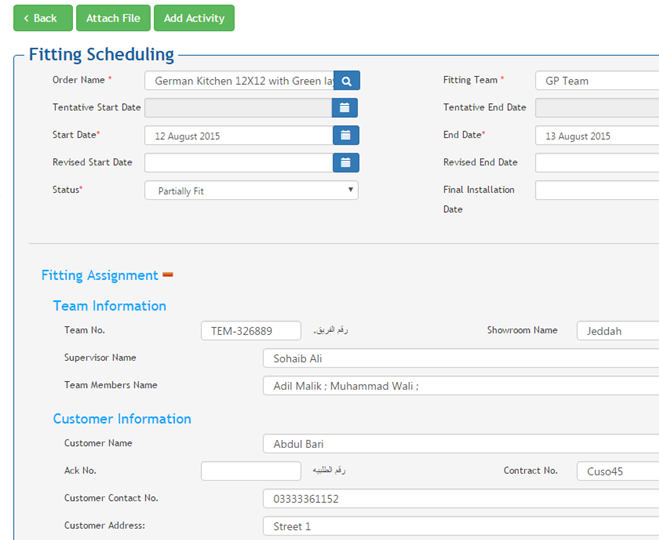Collapse the Fitting Assignment section

click(168, 275)
